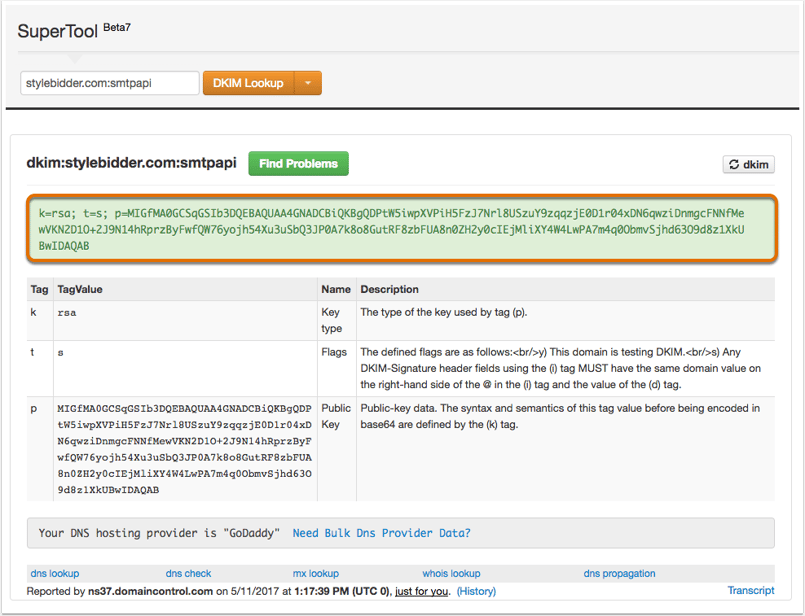Click the Find Problems button
This screenshot has height=616, width=805.
298,163
